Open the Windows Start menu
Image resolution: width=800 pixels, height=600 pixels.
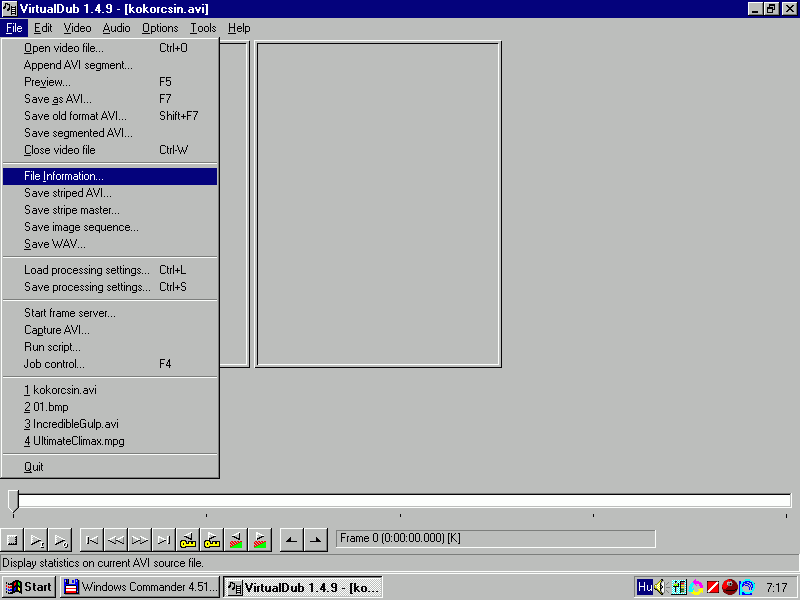coord(29,587)
